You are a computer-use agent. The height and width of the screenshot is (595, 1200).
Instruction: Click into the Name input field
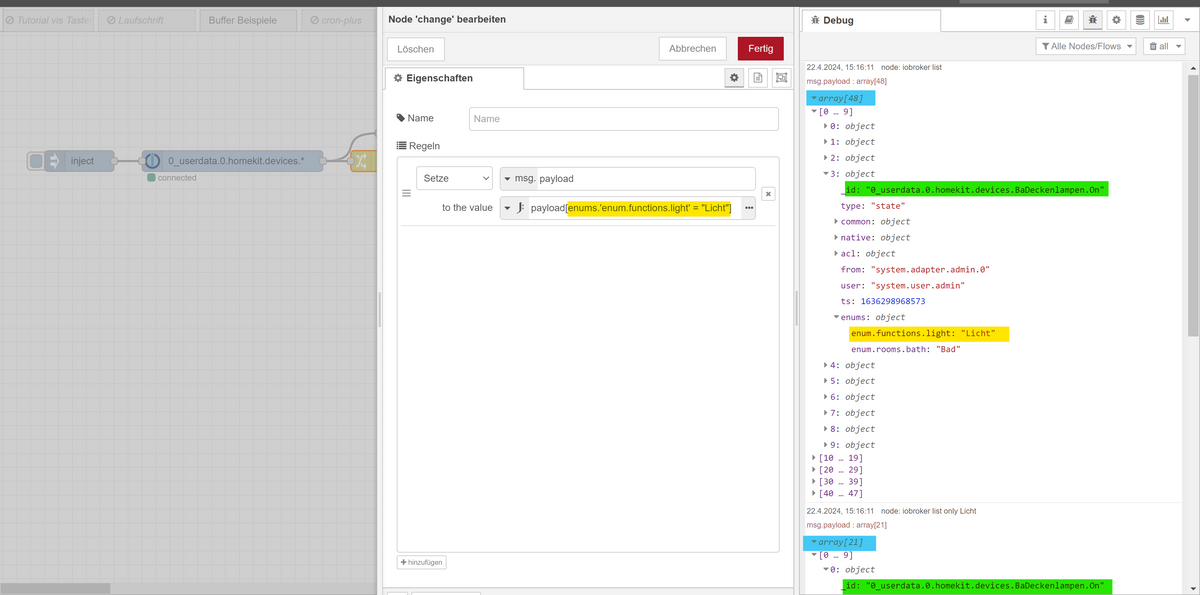click(623, 118)
